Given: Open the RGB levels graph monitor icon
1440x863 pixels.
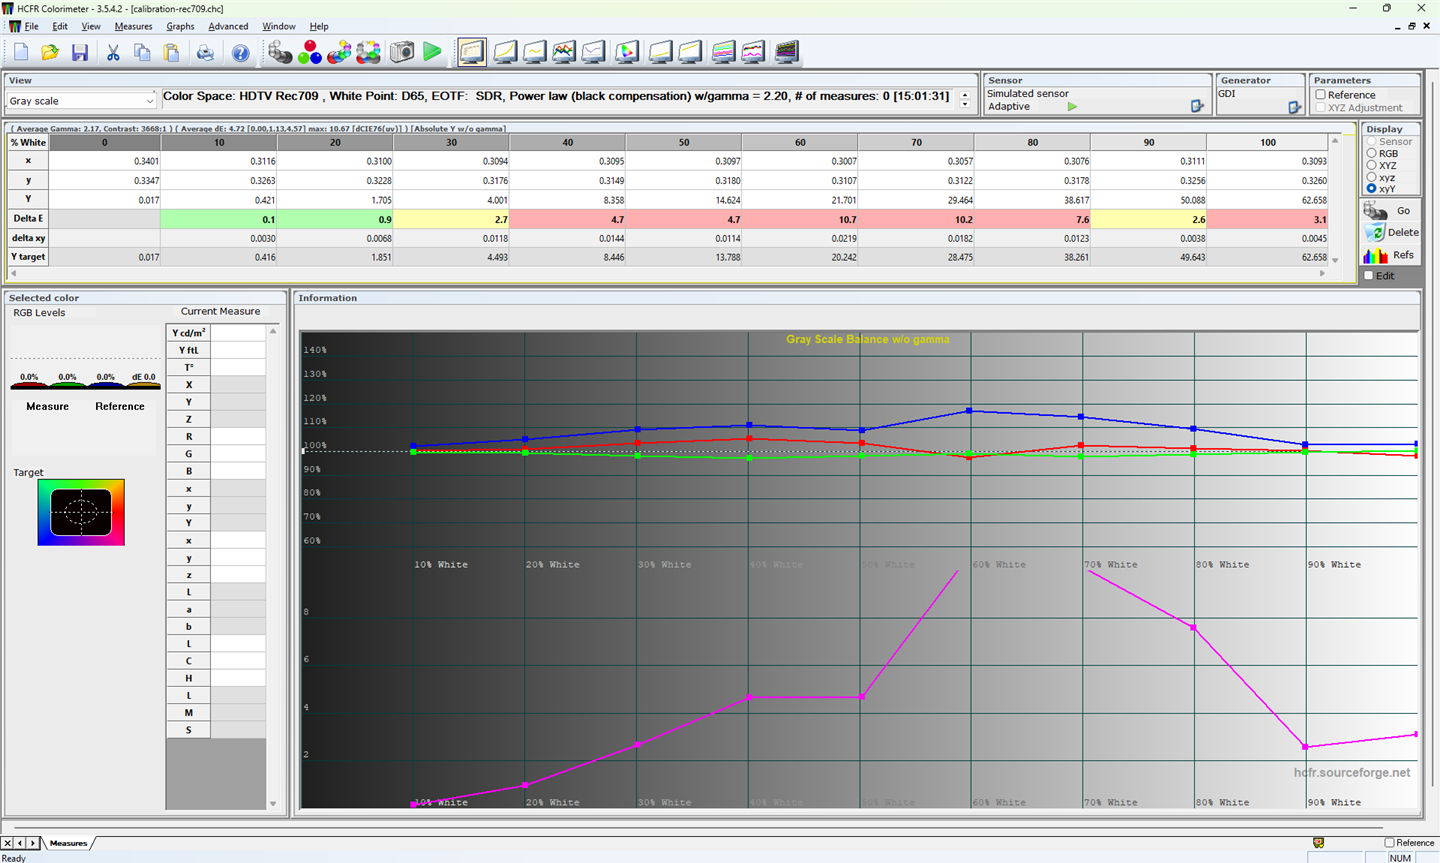Looking at the screenshot, I should tap(564, 52).
